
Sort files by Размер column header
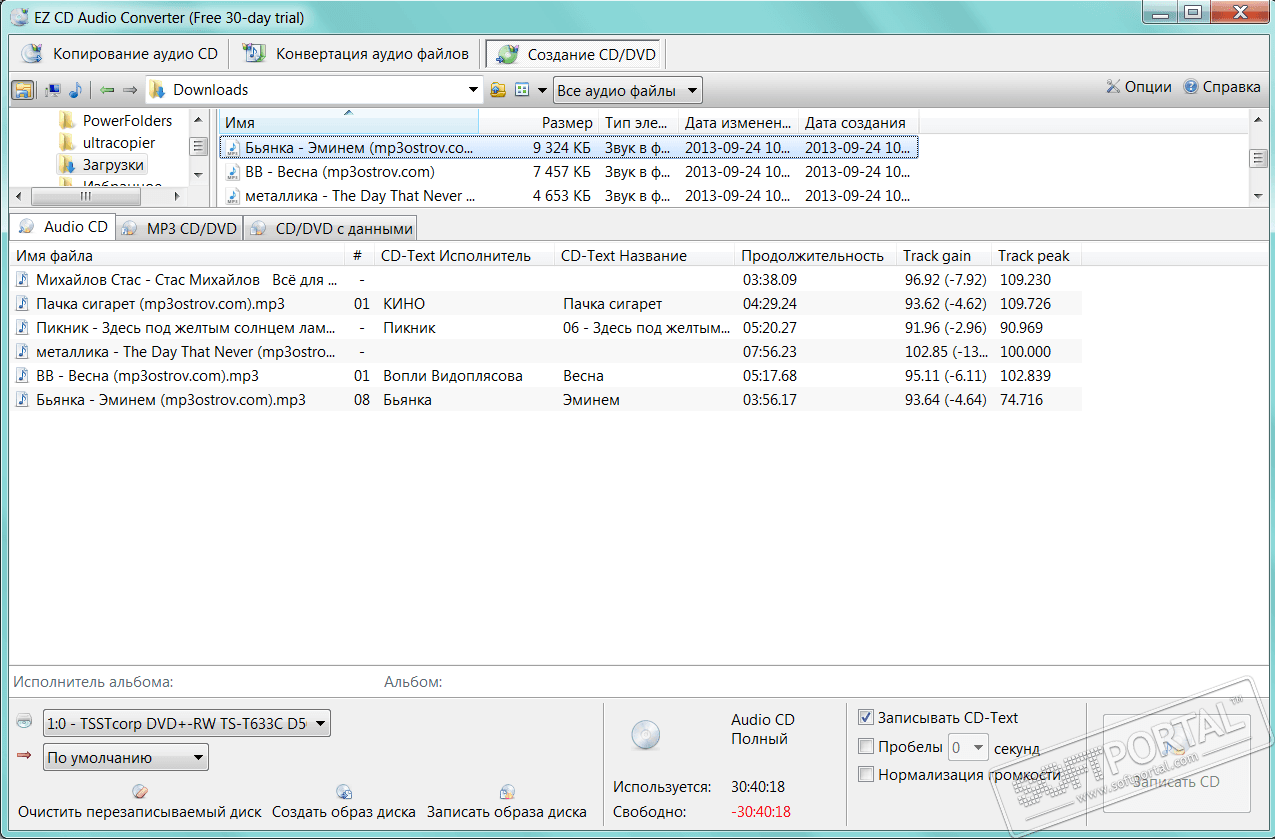pos(538,123)
